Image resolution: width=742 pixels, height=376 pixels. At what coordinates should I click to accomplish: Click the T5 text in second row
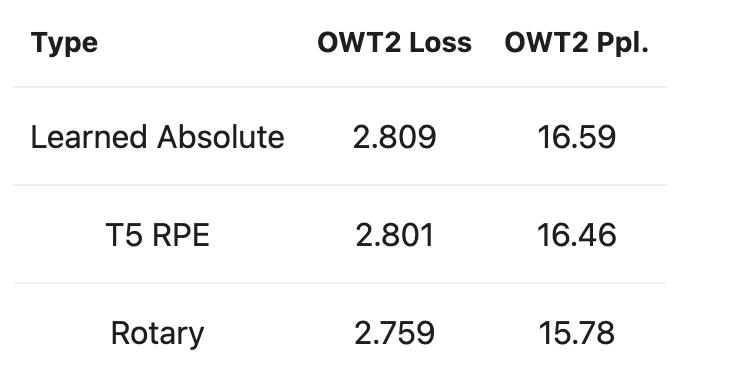tap(124, 235)
